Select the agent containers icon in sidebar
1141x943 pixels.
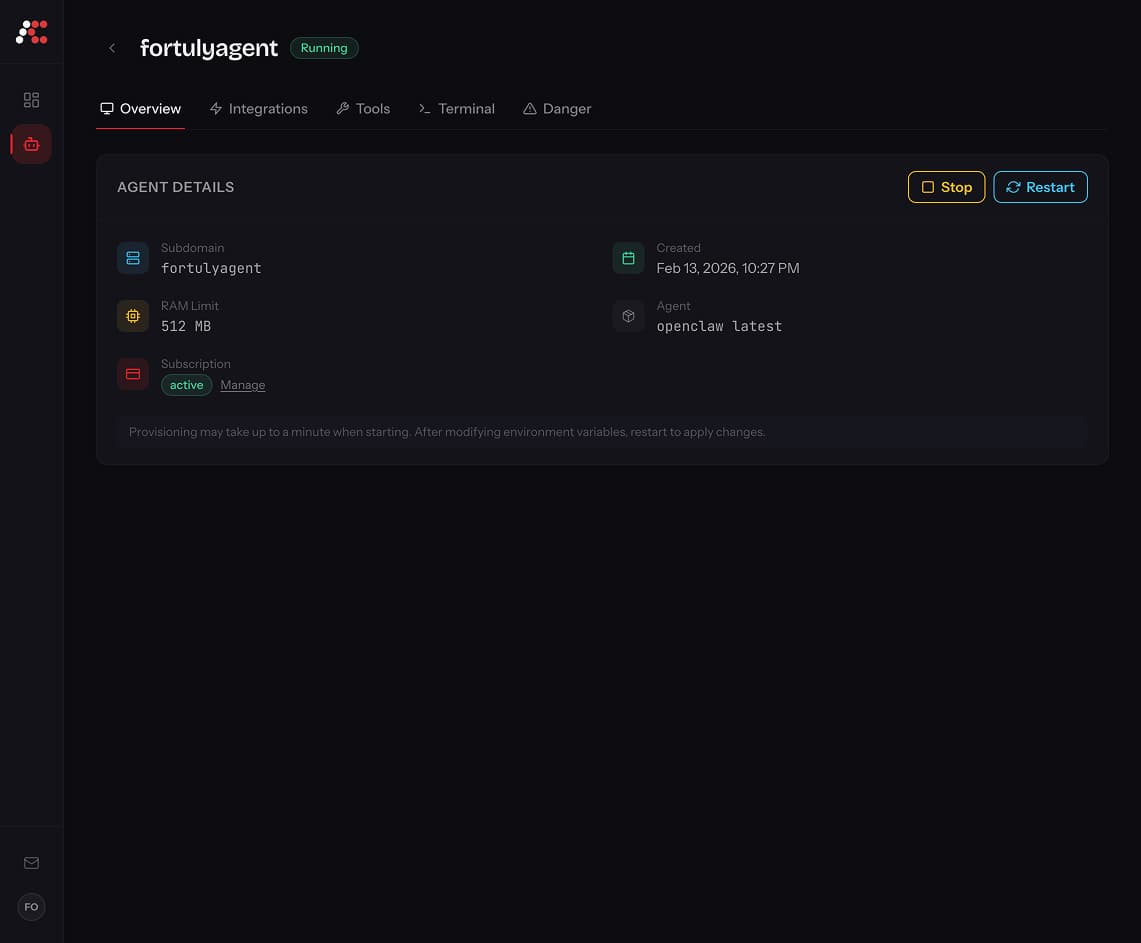(31, 143)
